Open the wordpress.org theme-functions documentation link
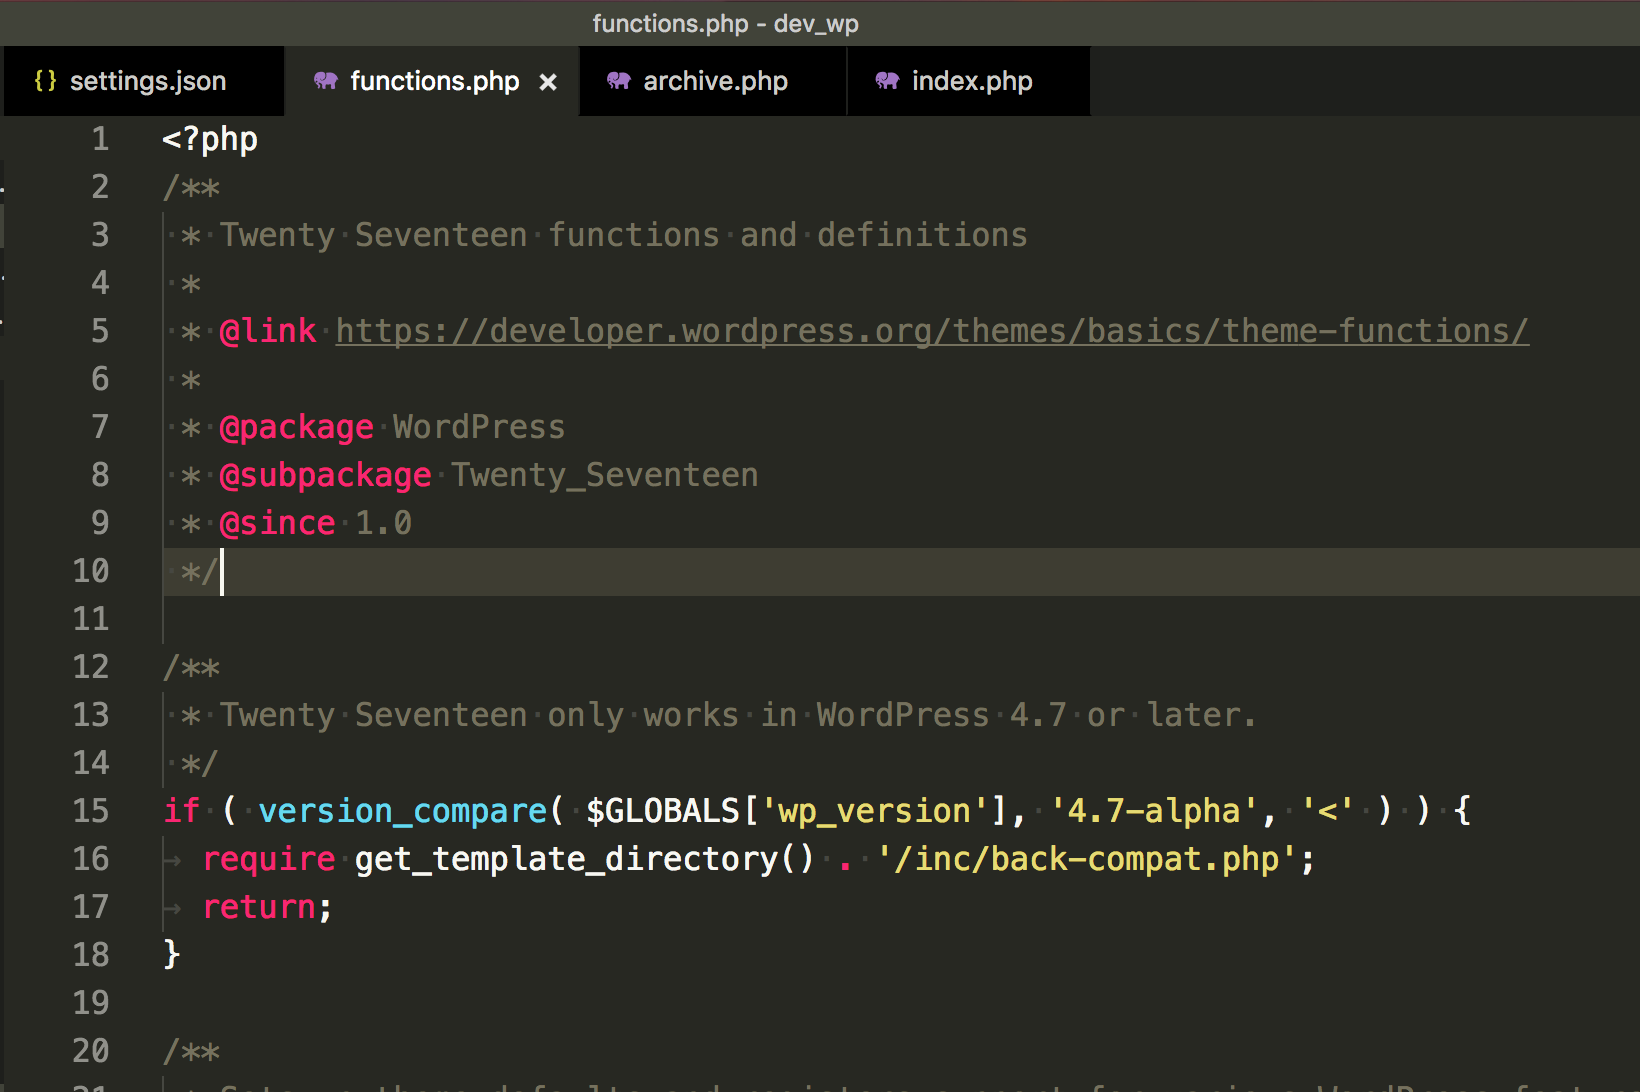 930,330
